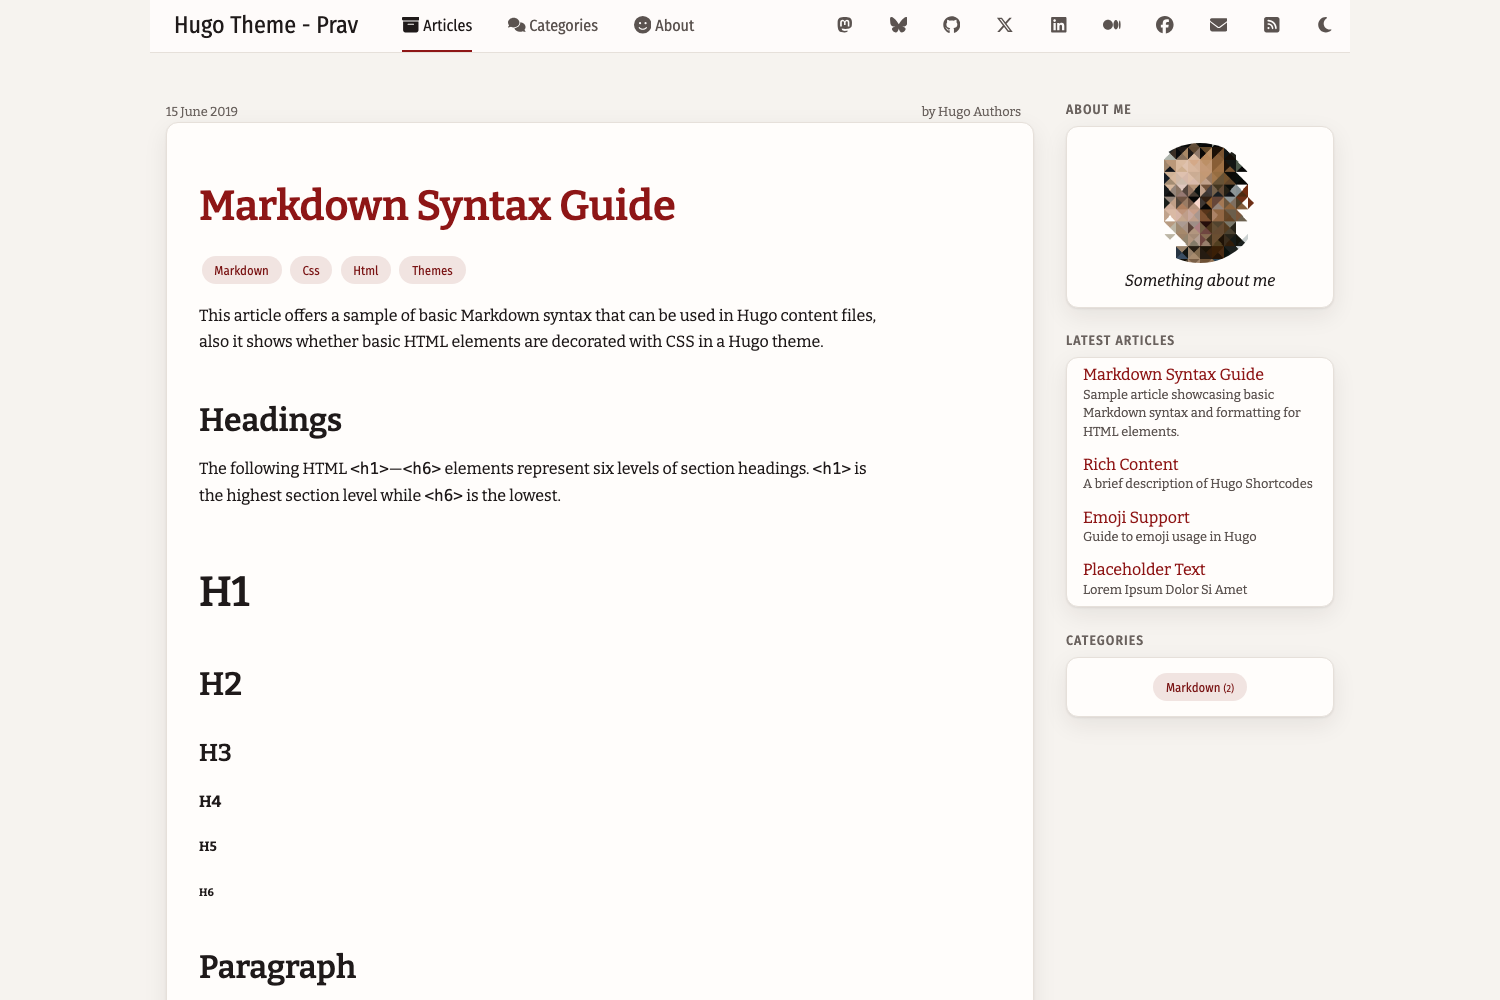1500x1000 pixels.
Task: Open the Rich Content article link
Action: [1130, 464]
